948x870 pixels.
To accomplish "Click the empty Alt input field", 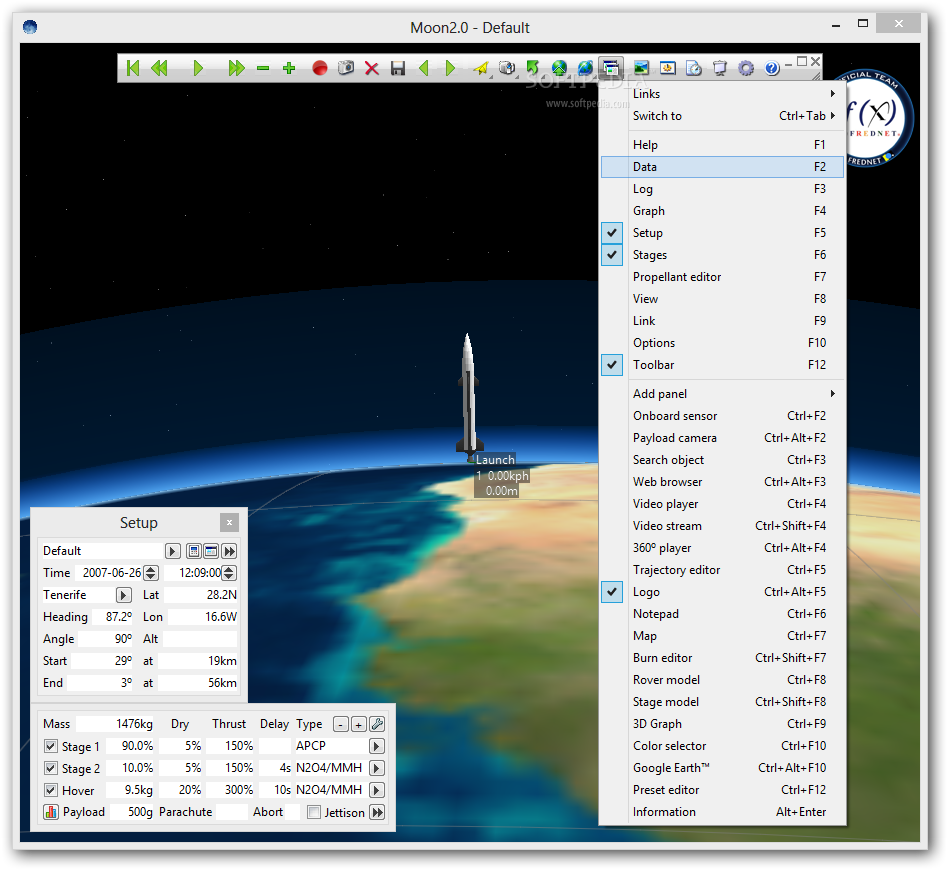I will click(200, 639).
